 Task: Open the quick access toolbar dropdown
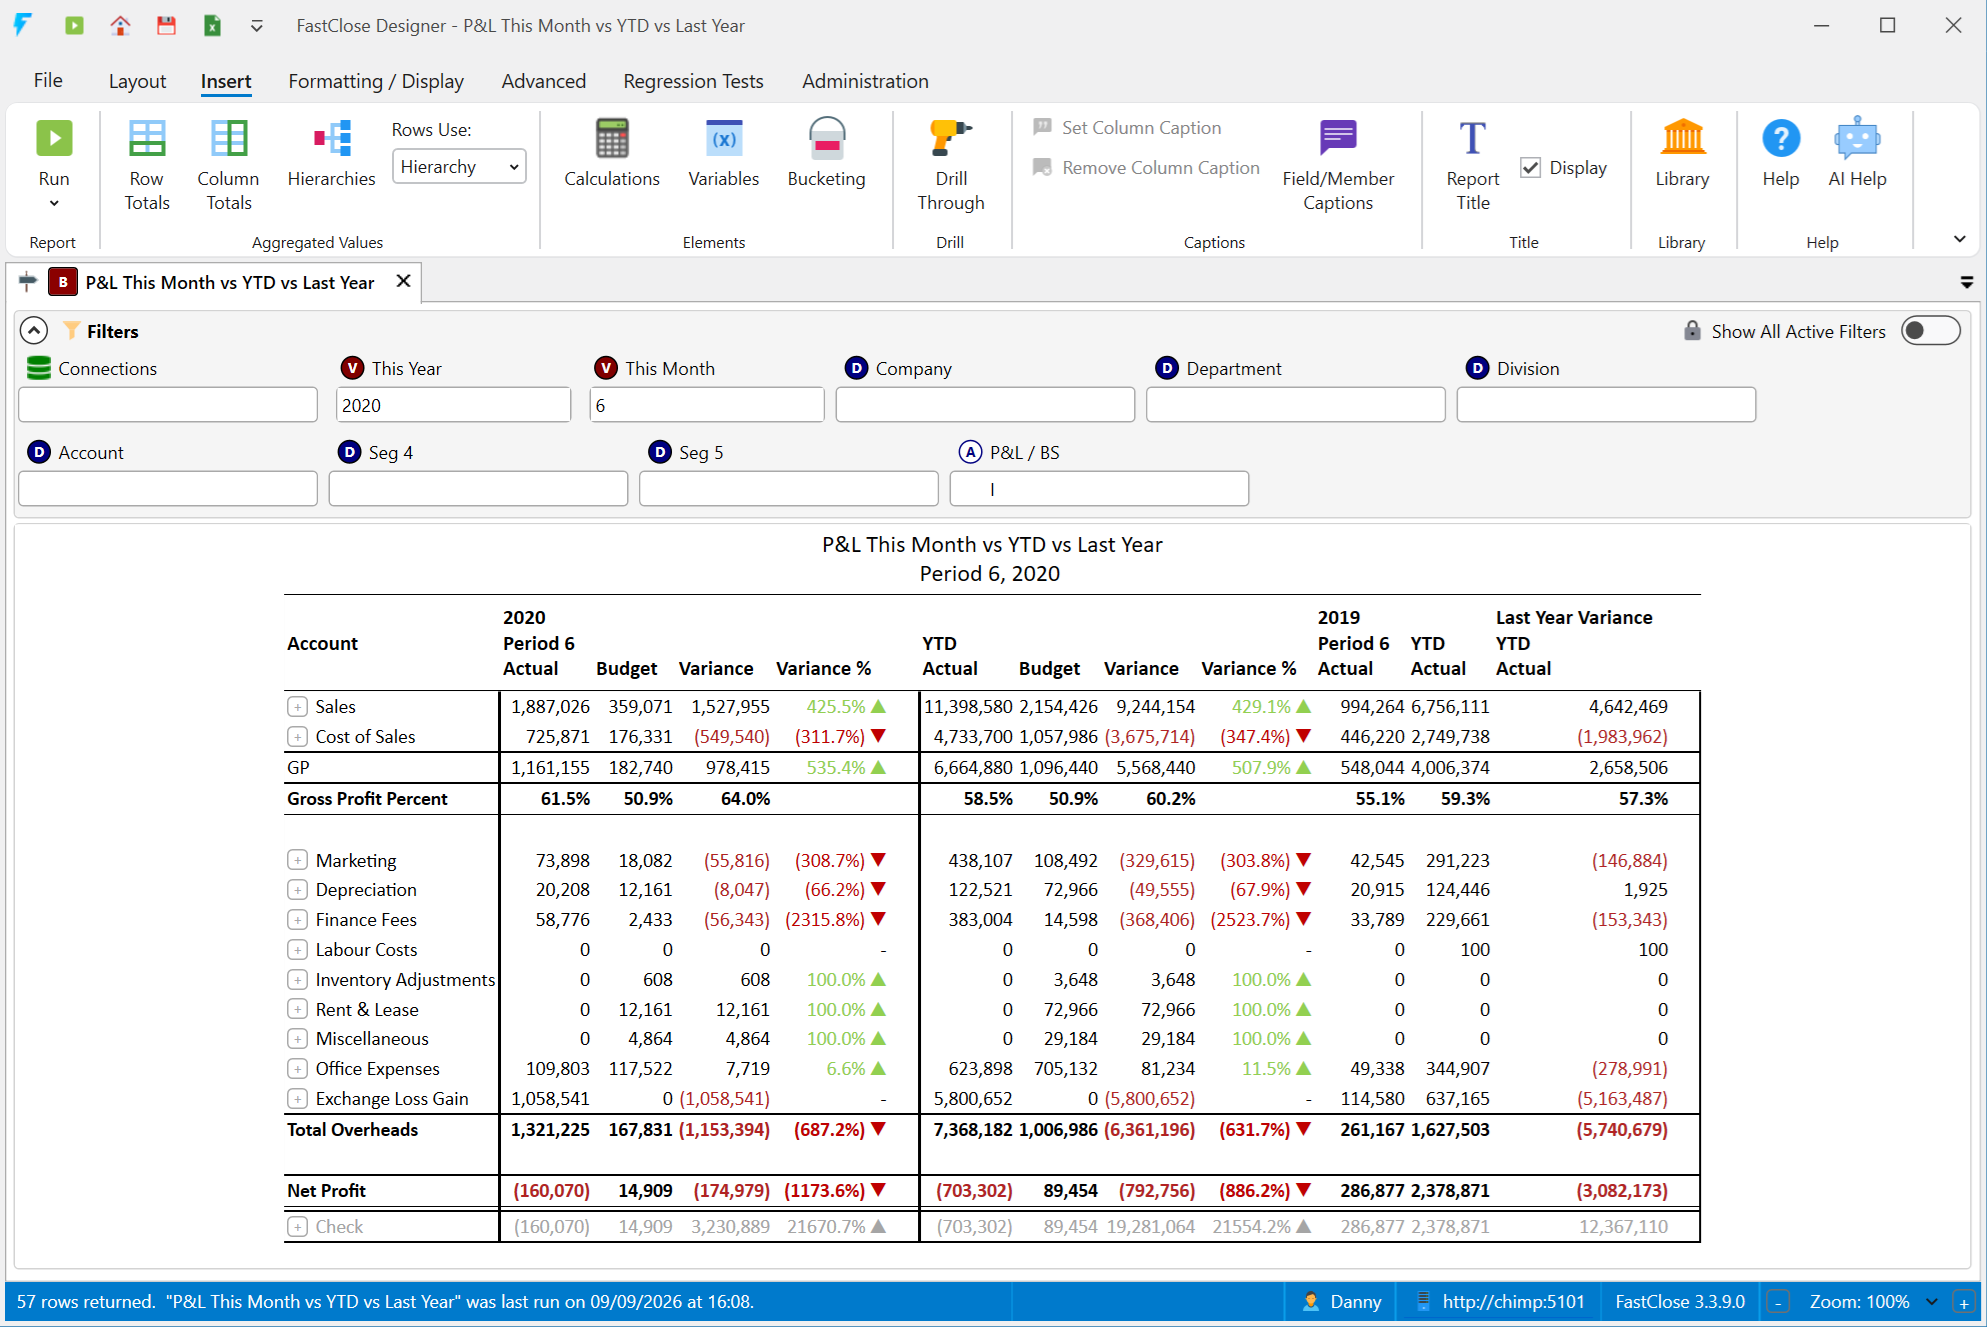[x=257, y=26]
